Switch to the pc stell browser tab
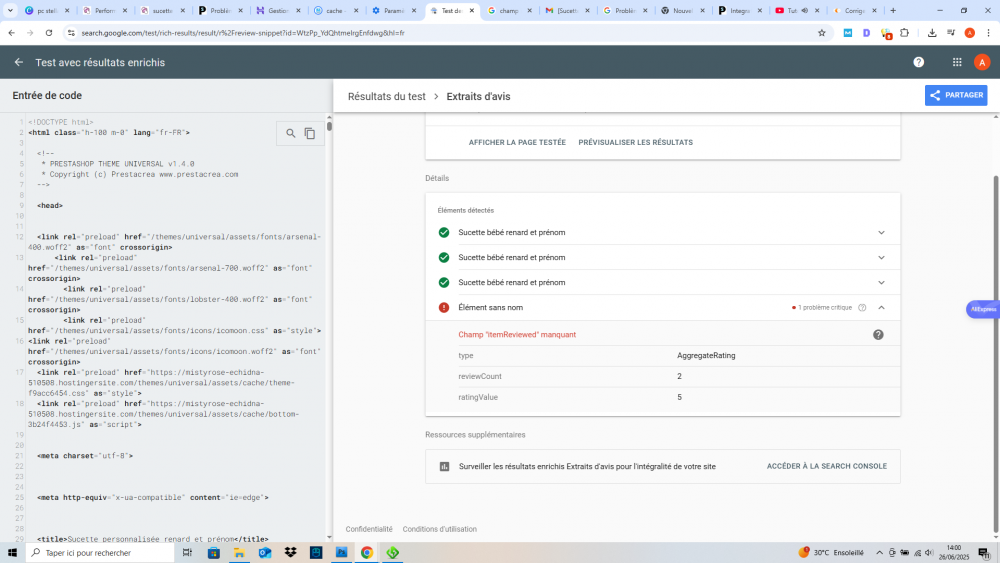 pos(47,11)
